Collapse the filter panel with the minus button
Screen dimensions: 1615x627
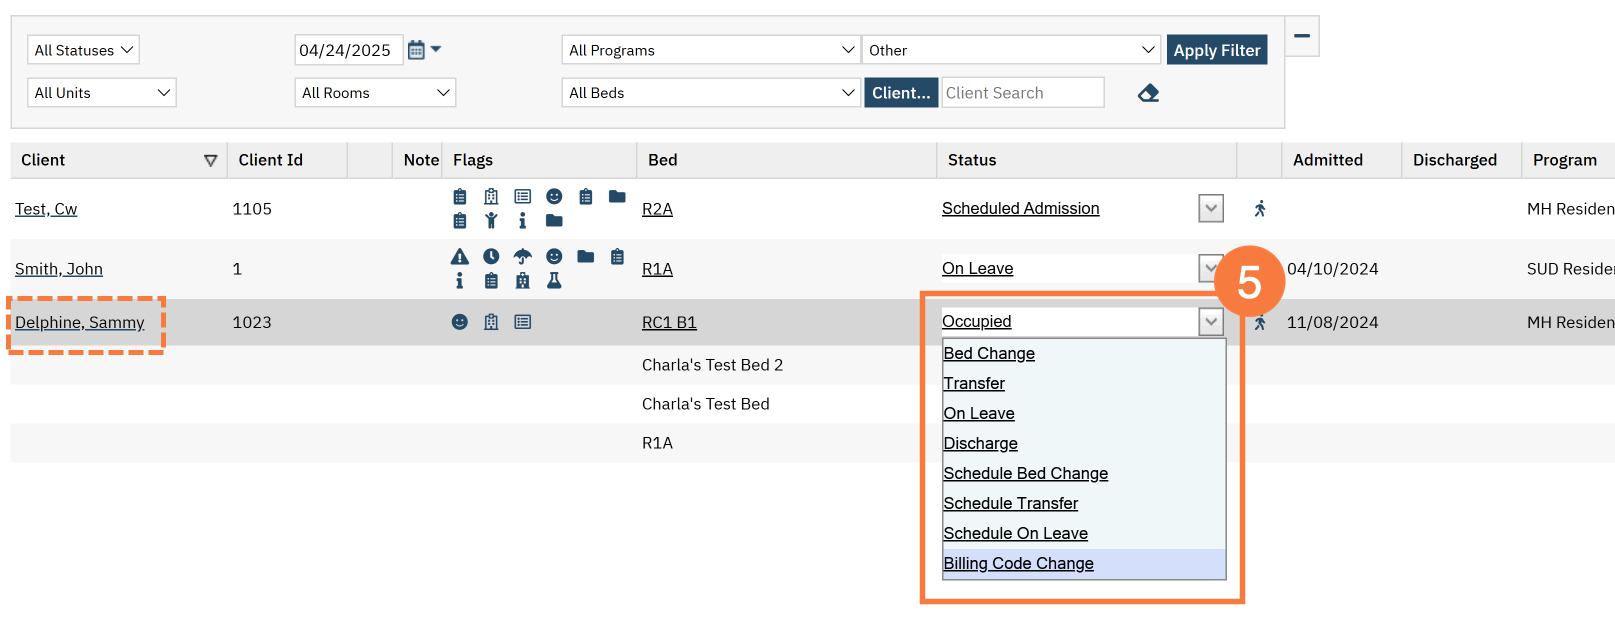click(x=1302, y=36)
